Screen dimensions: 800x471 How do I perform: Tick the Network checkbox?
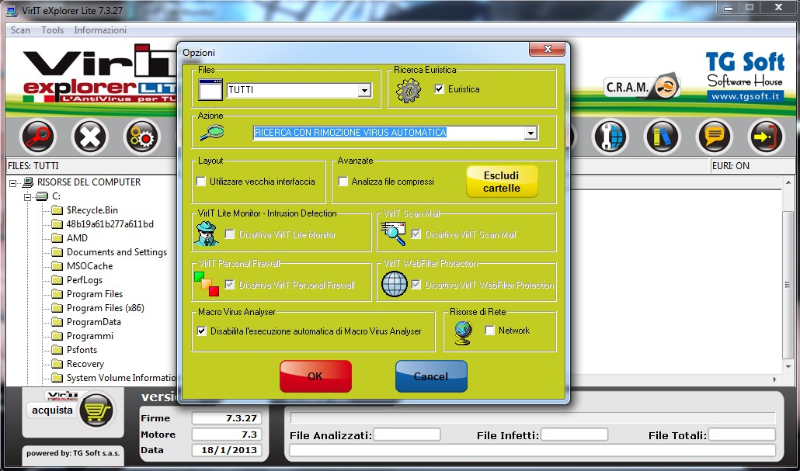489,330
